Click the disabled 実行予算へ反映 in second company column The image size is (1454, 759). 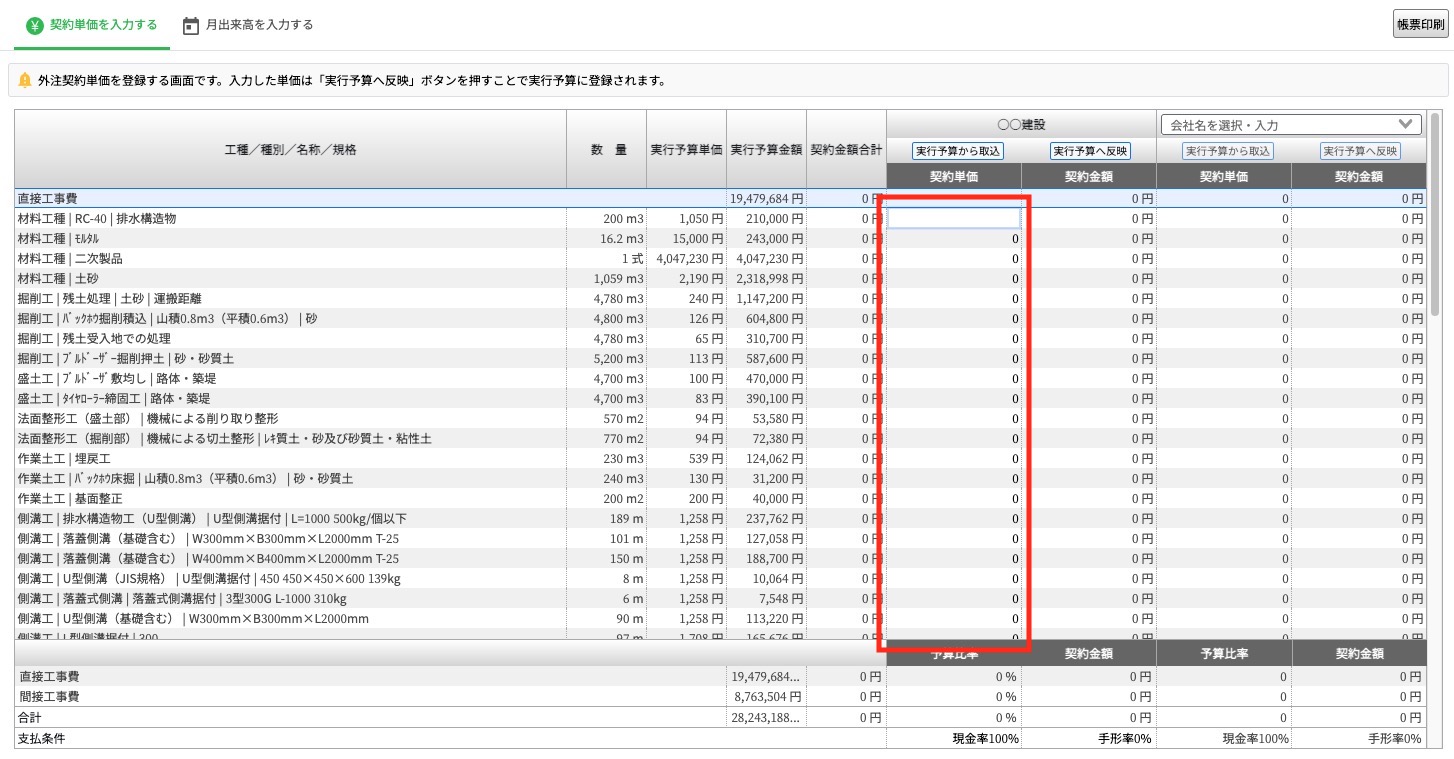point(1360,151)
